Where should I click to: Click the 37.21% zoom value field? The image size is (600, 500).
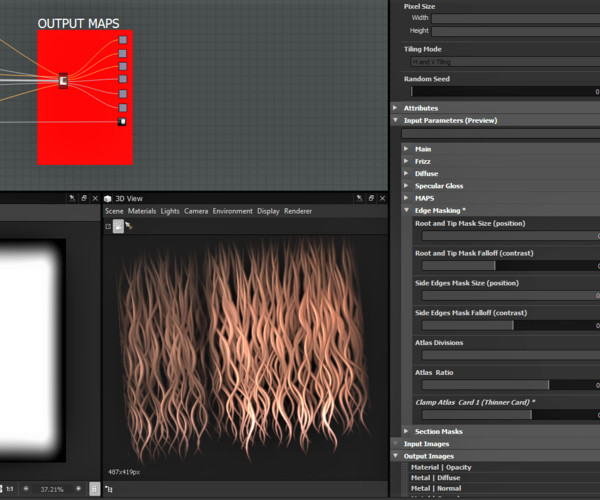[x=52, y=489]
